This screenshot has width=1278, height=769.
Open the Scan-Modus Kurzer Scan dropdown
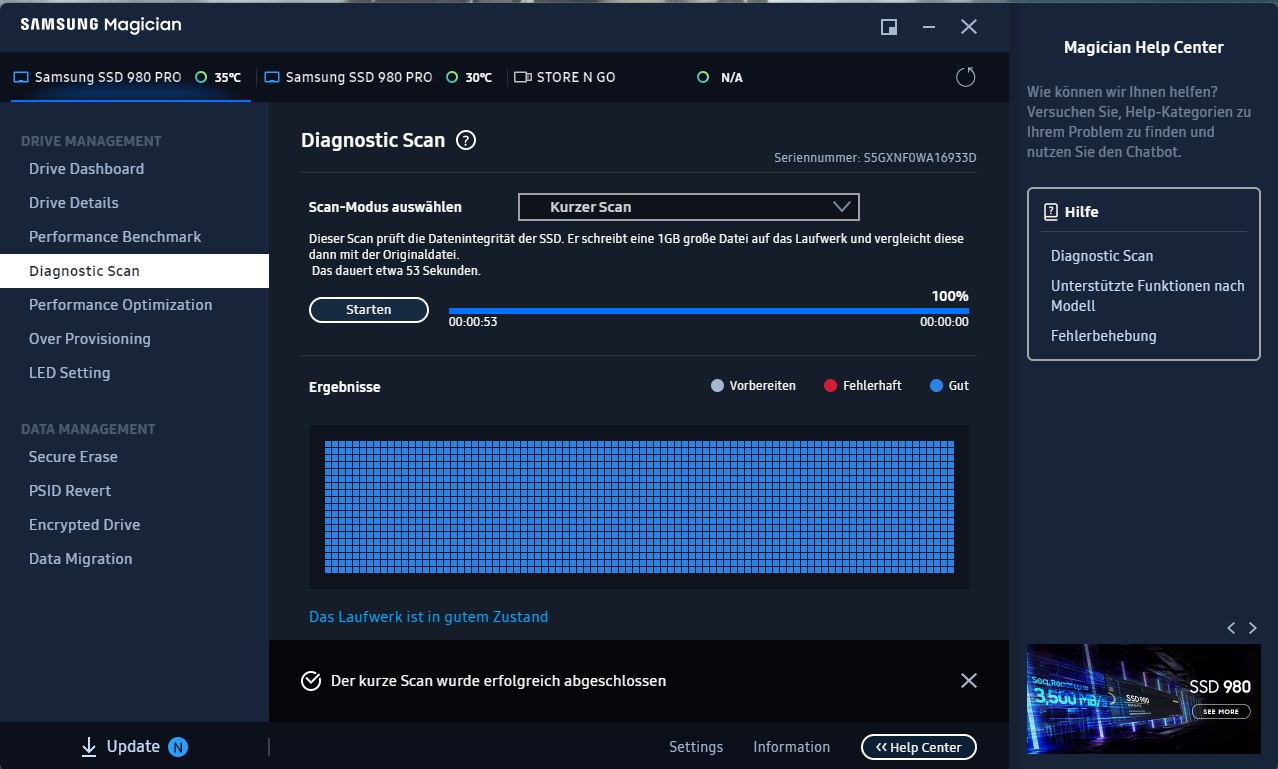[x=688, y=207]
